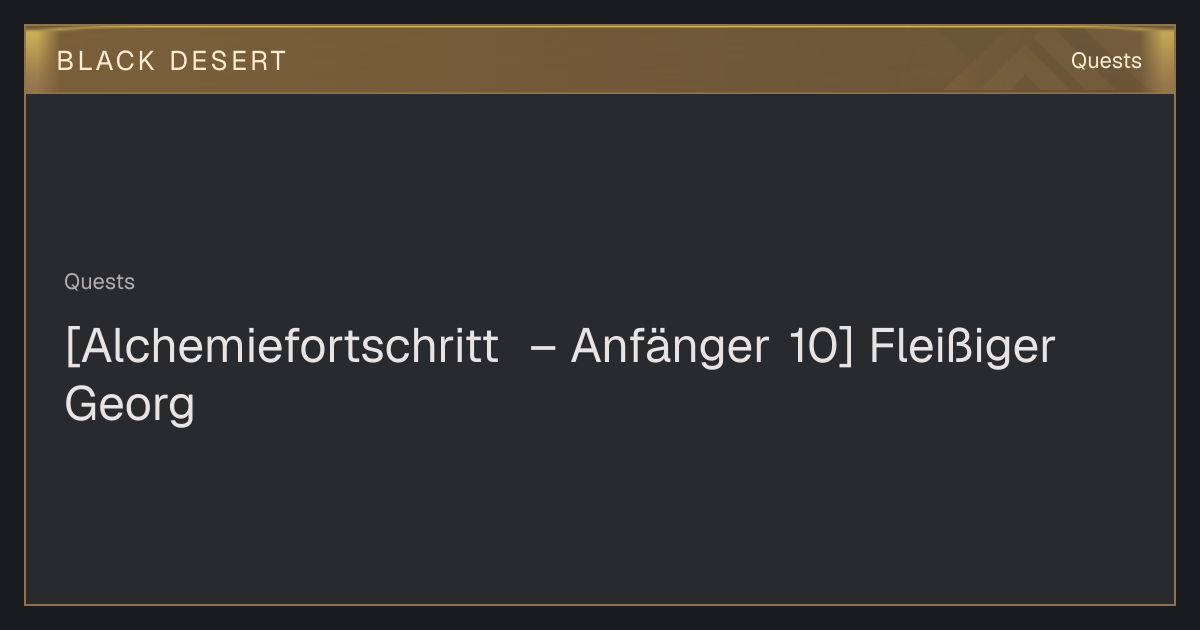Click Anfänger 10 in the title
The width and height of the screenshot is (1200, 630).
click(x=702, y=348)
